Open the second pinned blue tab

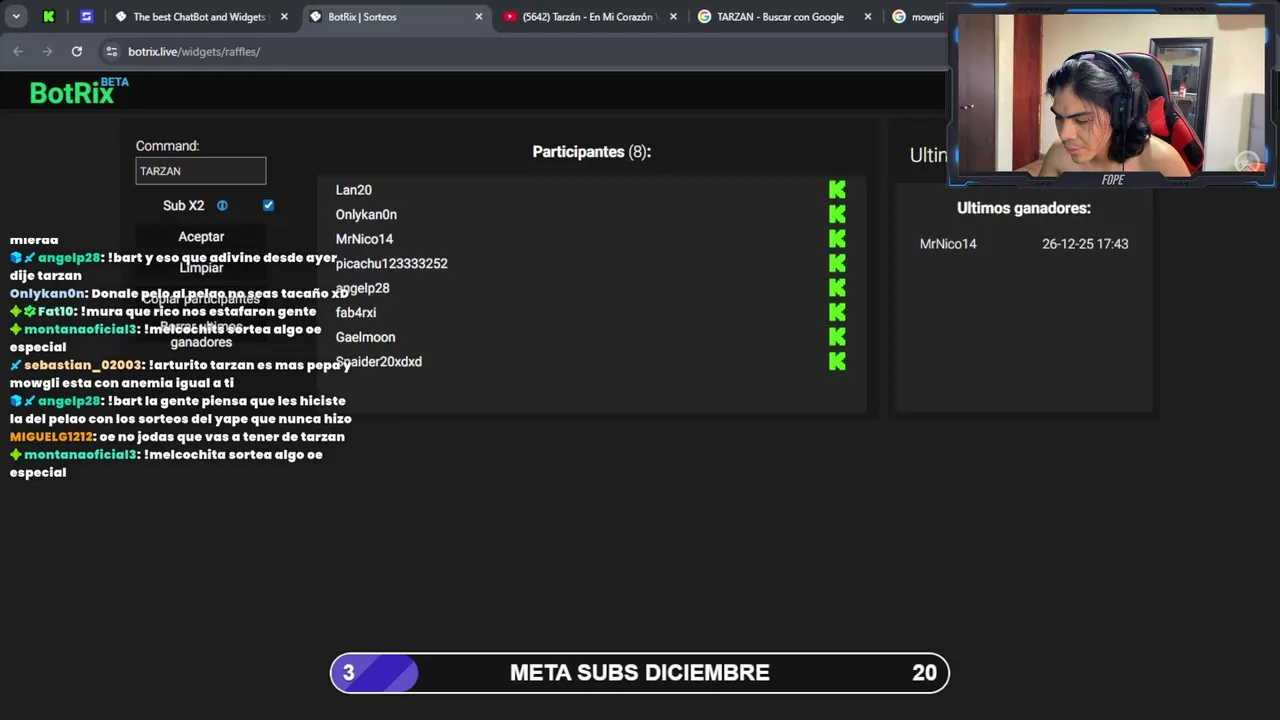click(x=86, y=16)
